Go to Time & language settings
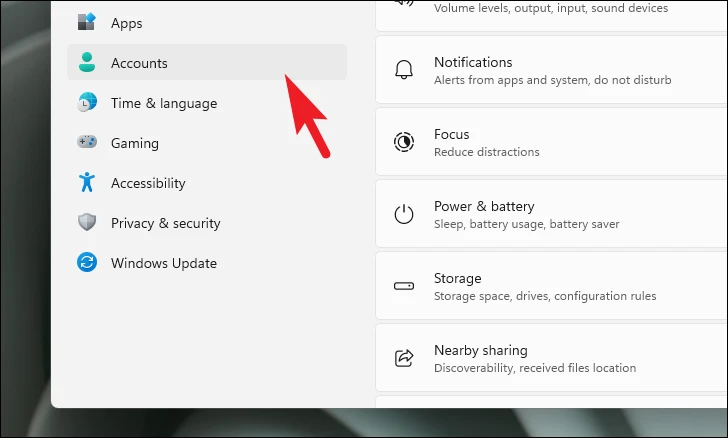This screenshot has width=728, height=438. (207, 103)
